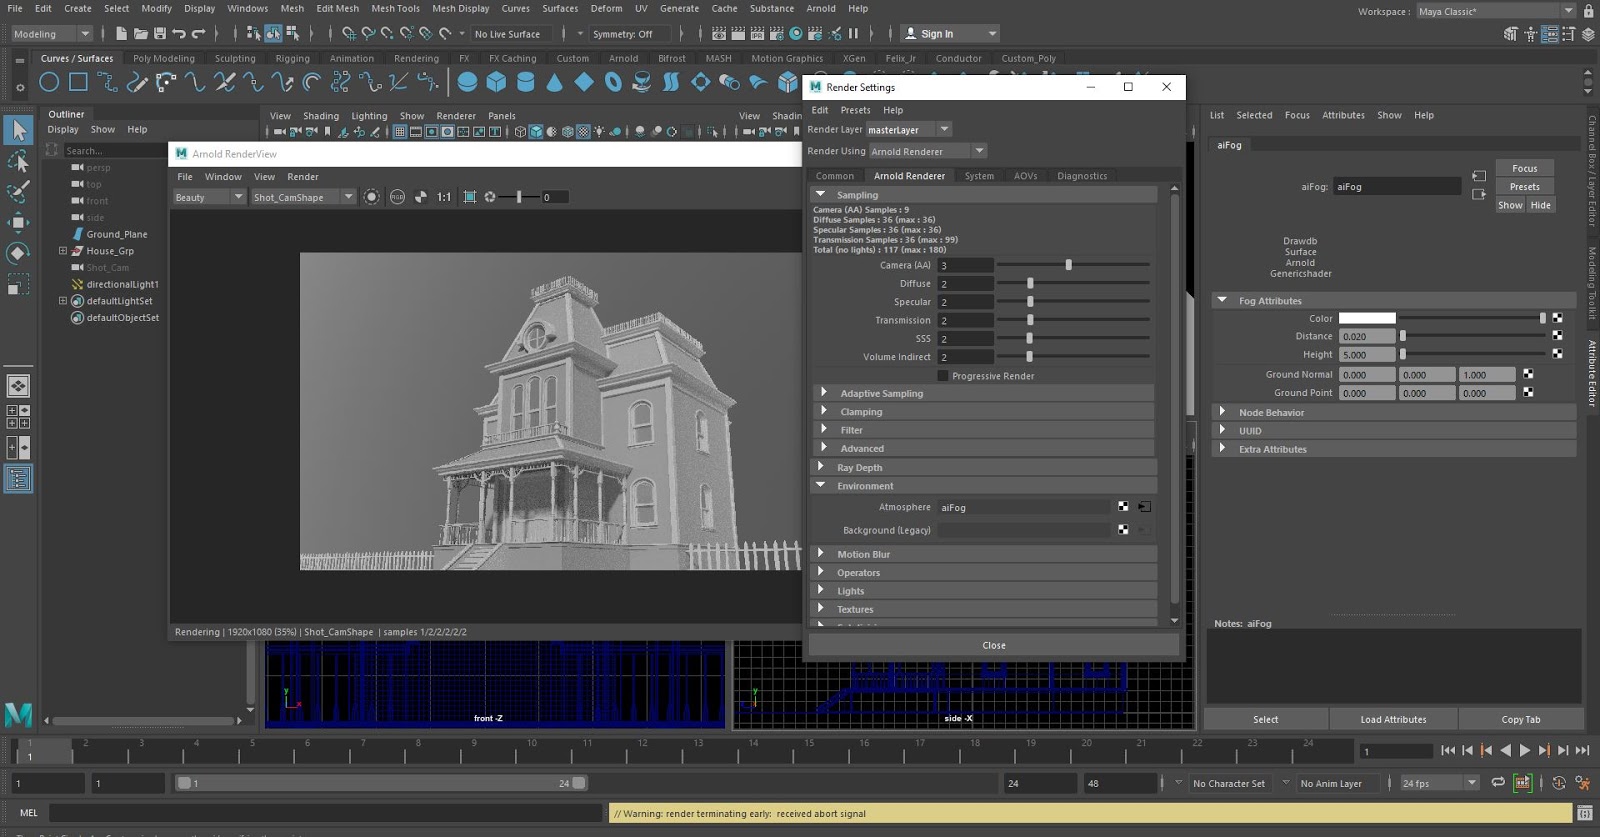Expand House_Grp in the Outliner
Image resolution: width=1600 pixels, height=837 pixels.
63,251
